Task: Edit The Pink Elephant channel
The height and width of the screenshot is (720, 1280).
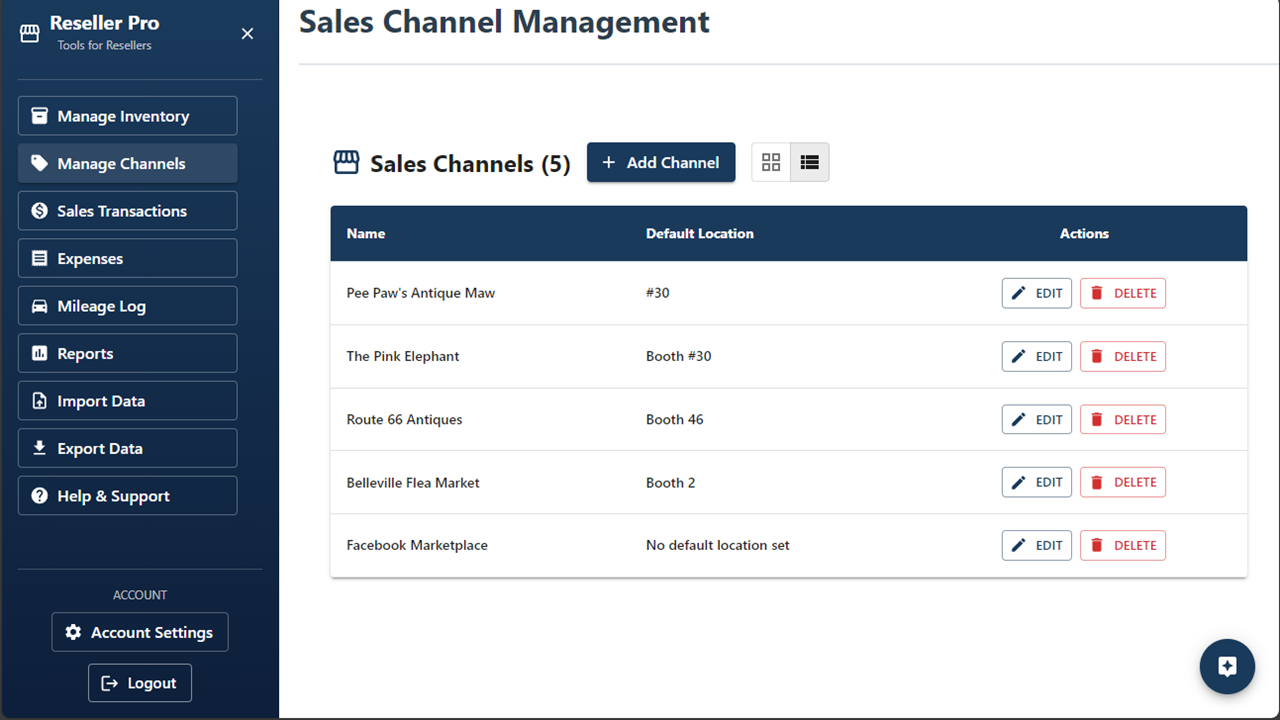Action: (x=1037, y=356)
